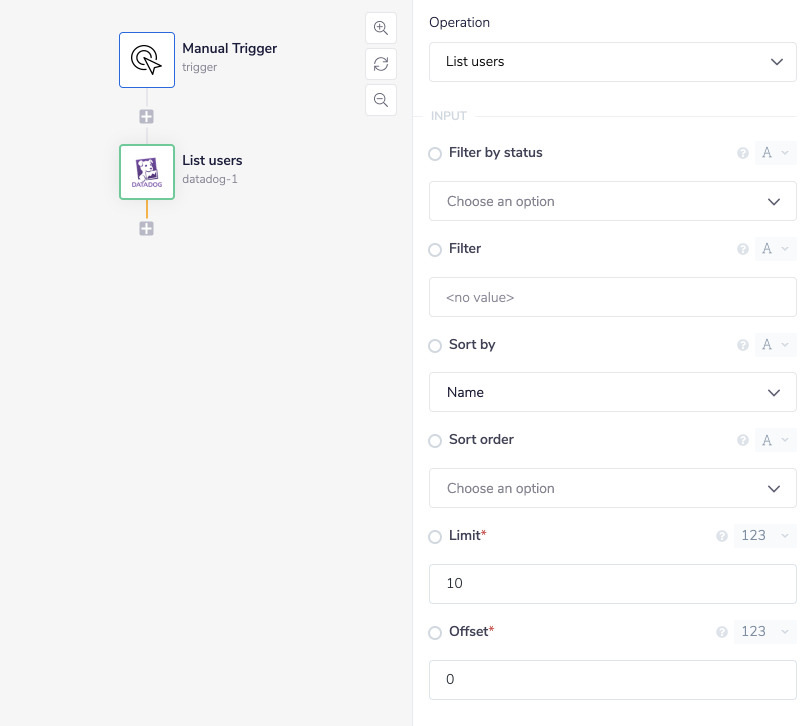Viewport: 810px width, 726px height.
Task: Click the help icon beside the Limit field
Action: pos(721,536)
